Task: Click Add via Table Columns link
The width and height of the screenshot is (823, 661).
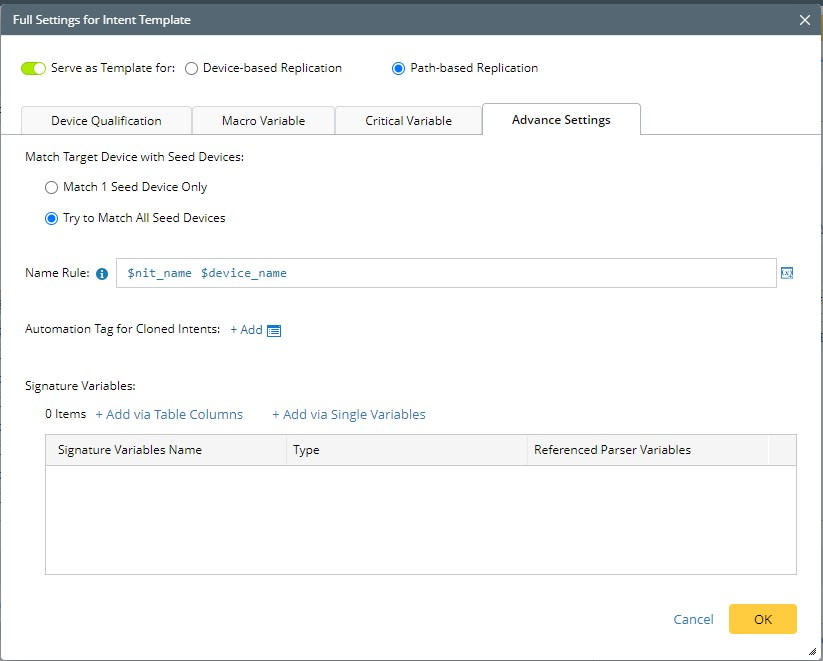Action: click(x=169, y=414)
